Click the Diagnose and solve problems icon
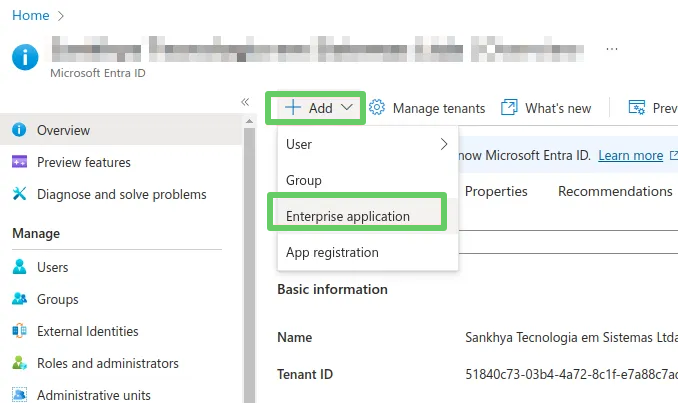This screenshot has width=678, height=403. 19,194
